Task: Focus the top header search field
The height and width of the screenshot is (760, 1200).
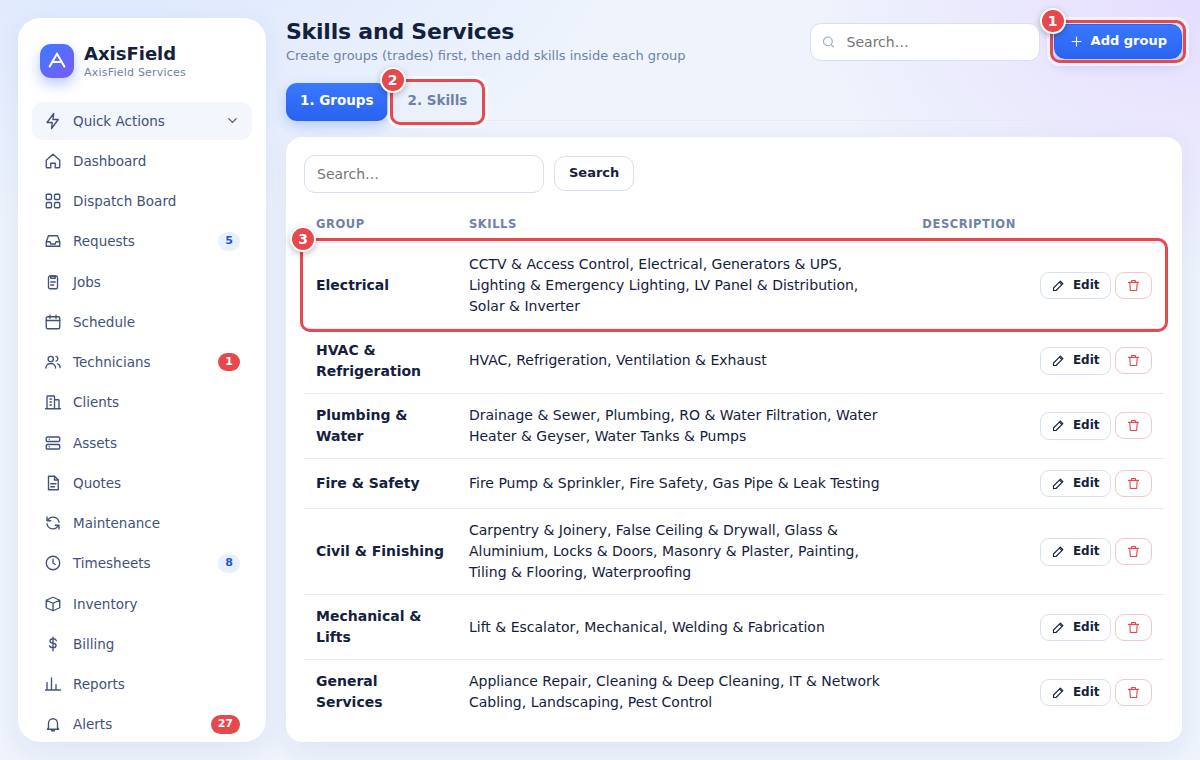Action: click(x=925, y=42)
